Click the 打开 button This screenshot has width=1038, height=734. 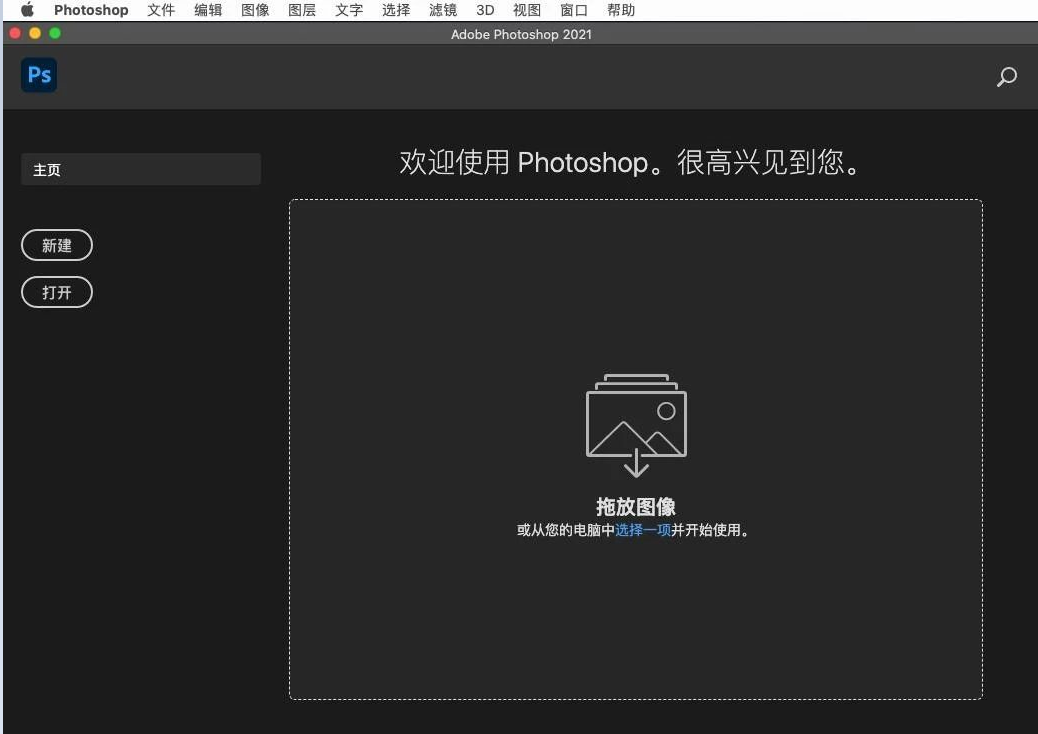[x=57, y=292]
